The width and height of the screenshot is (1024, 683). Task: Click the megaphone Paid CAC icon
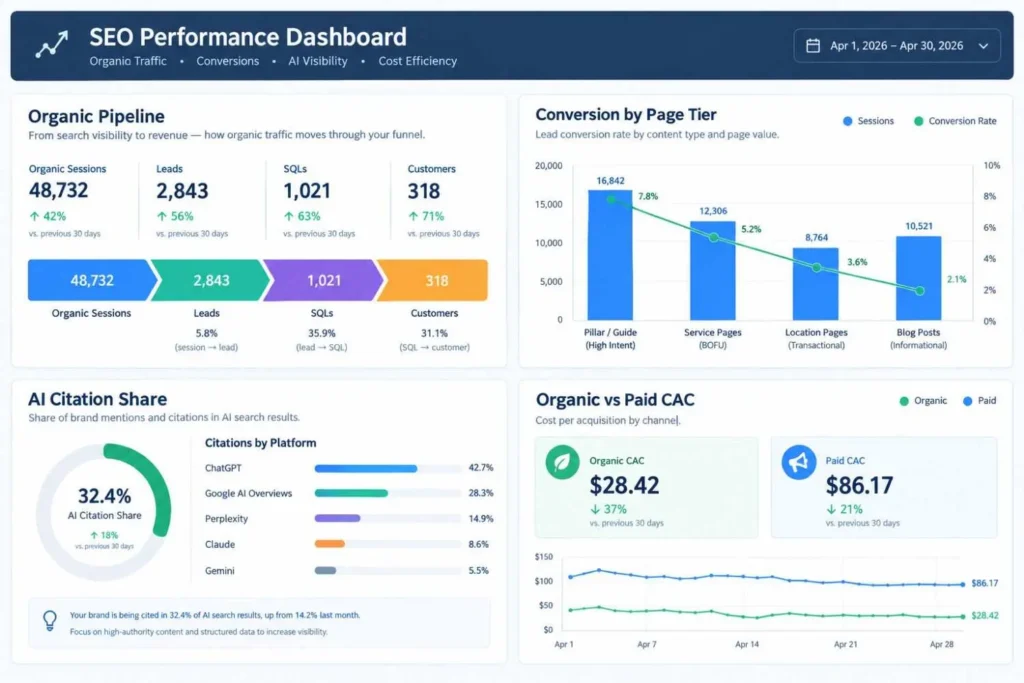799,462
